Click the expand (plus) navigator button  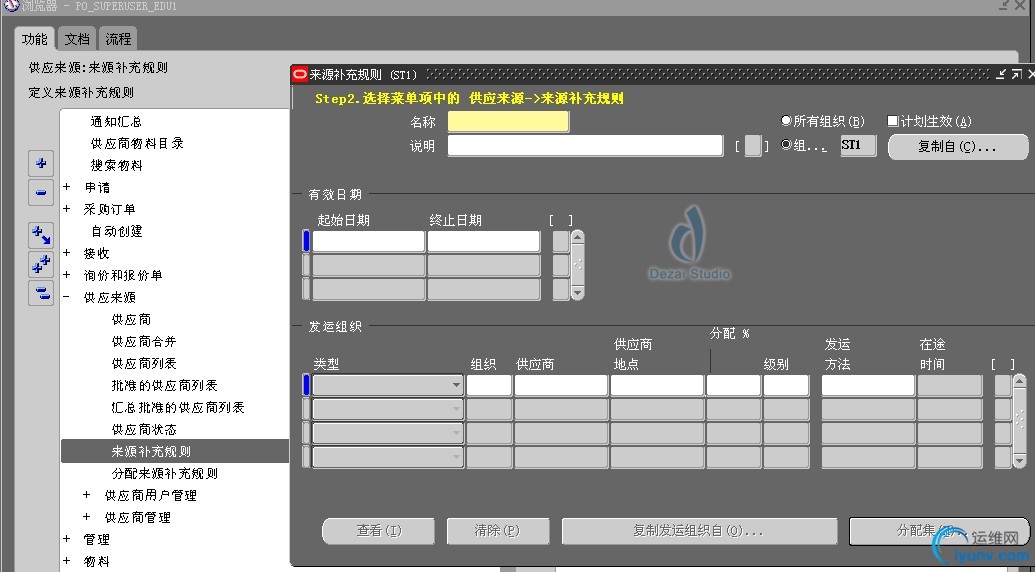41,164
